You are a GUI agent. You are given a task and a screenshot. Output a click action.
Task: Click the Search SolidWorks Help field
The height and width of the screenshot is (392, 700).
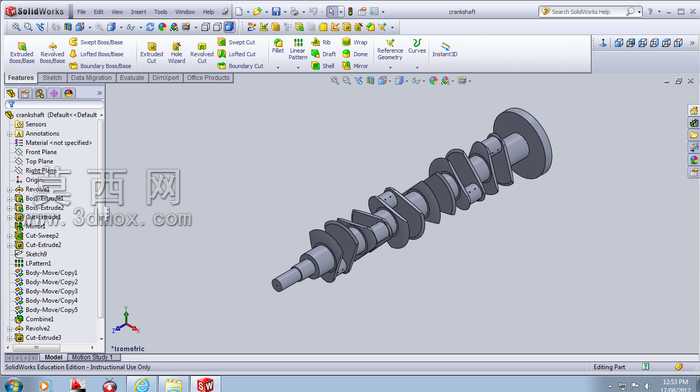(x=585, y=12)
